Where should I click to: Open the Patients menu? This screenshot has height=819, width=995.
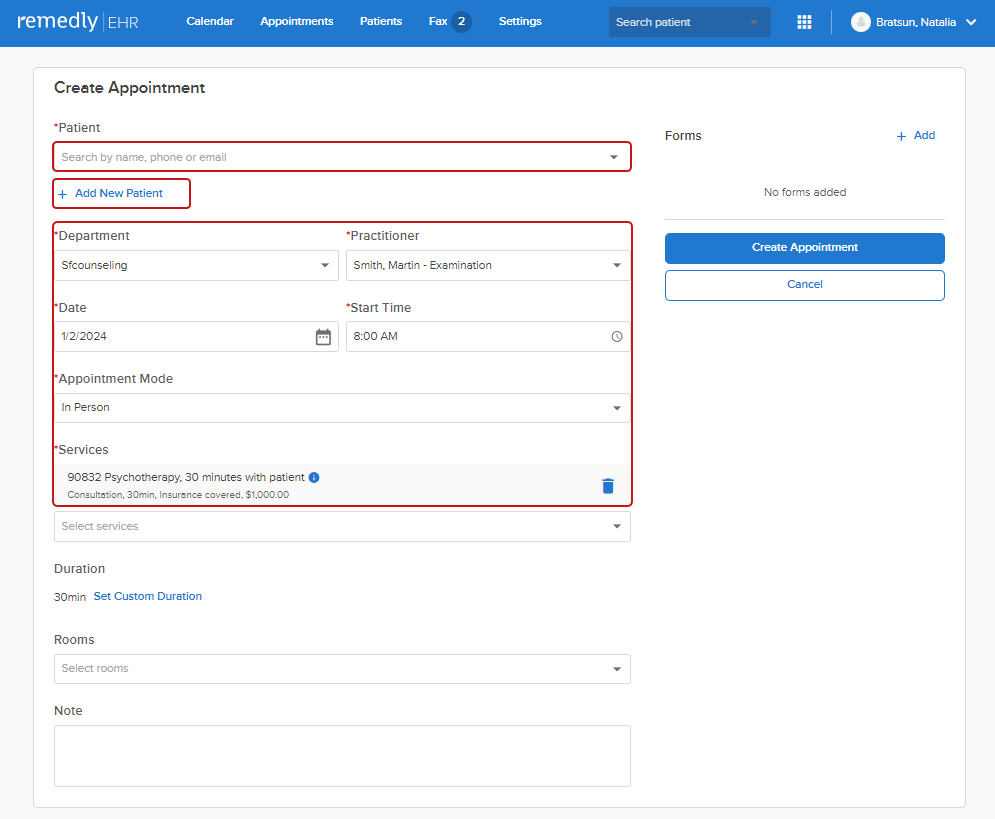pos(381,21)
